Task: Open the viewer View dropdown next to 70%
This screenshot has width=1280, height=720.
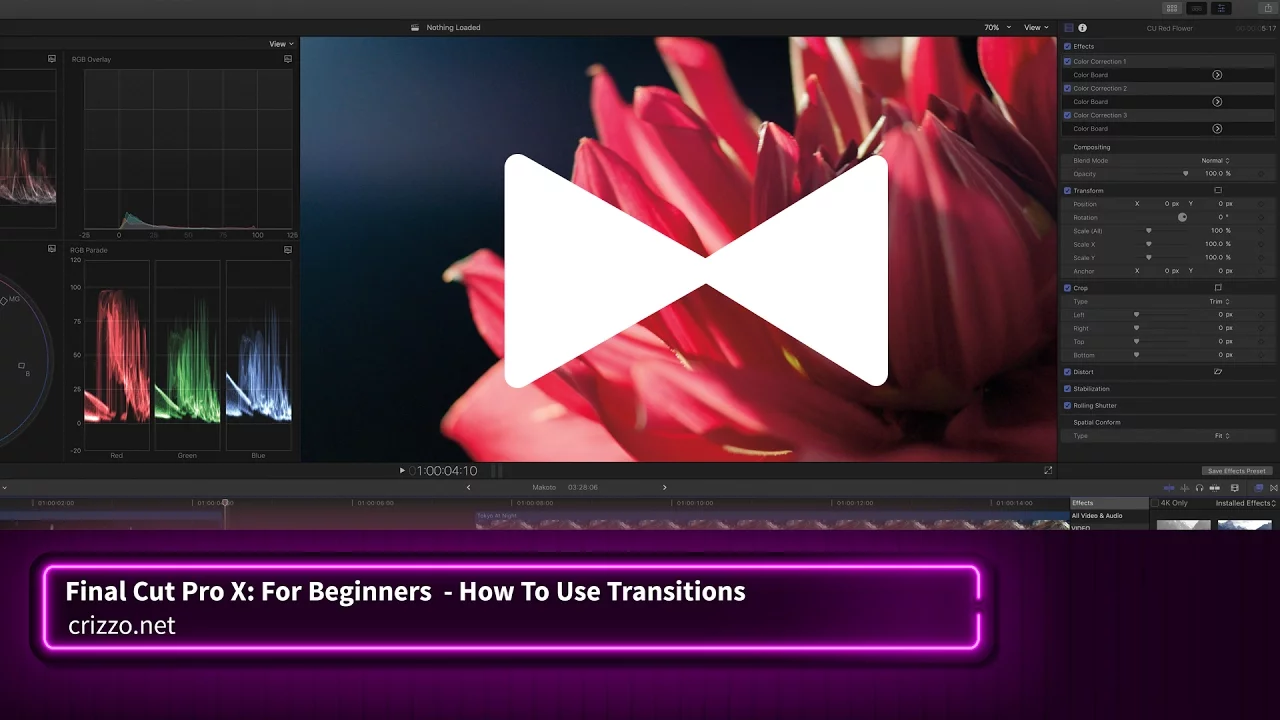Action: (1036, 28)
